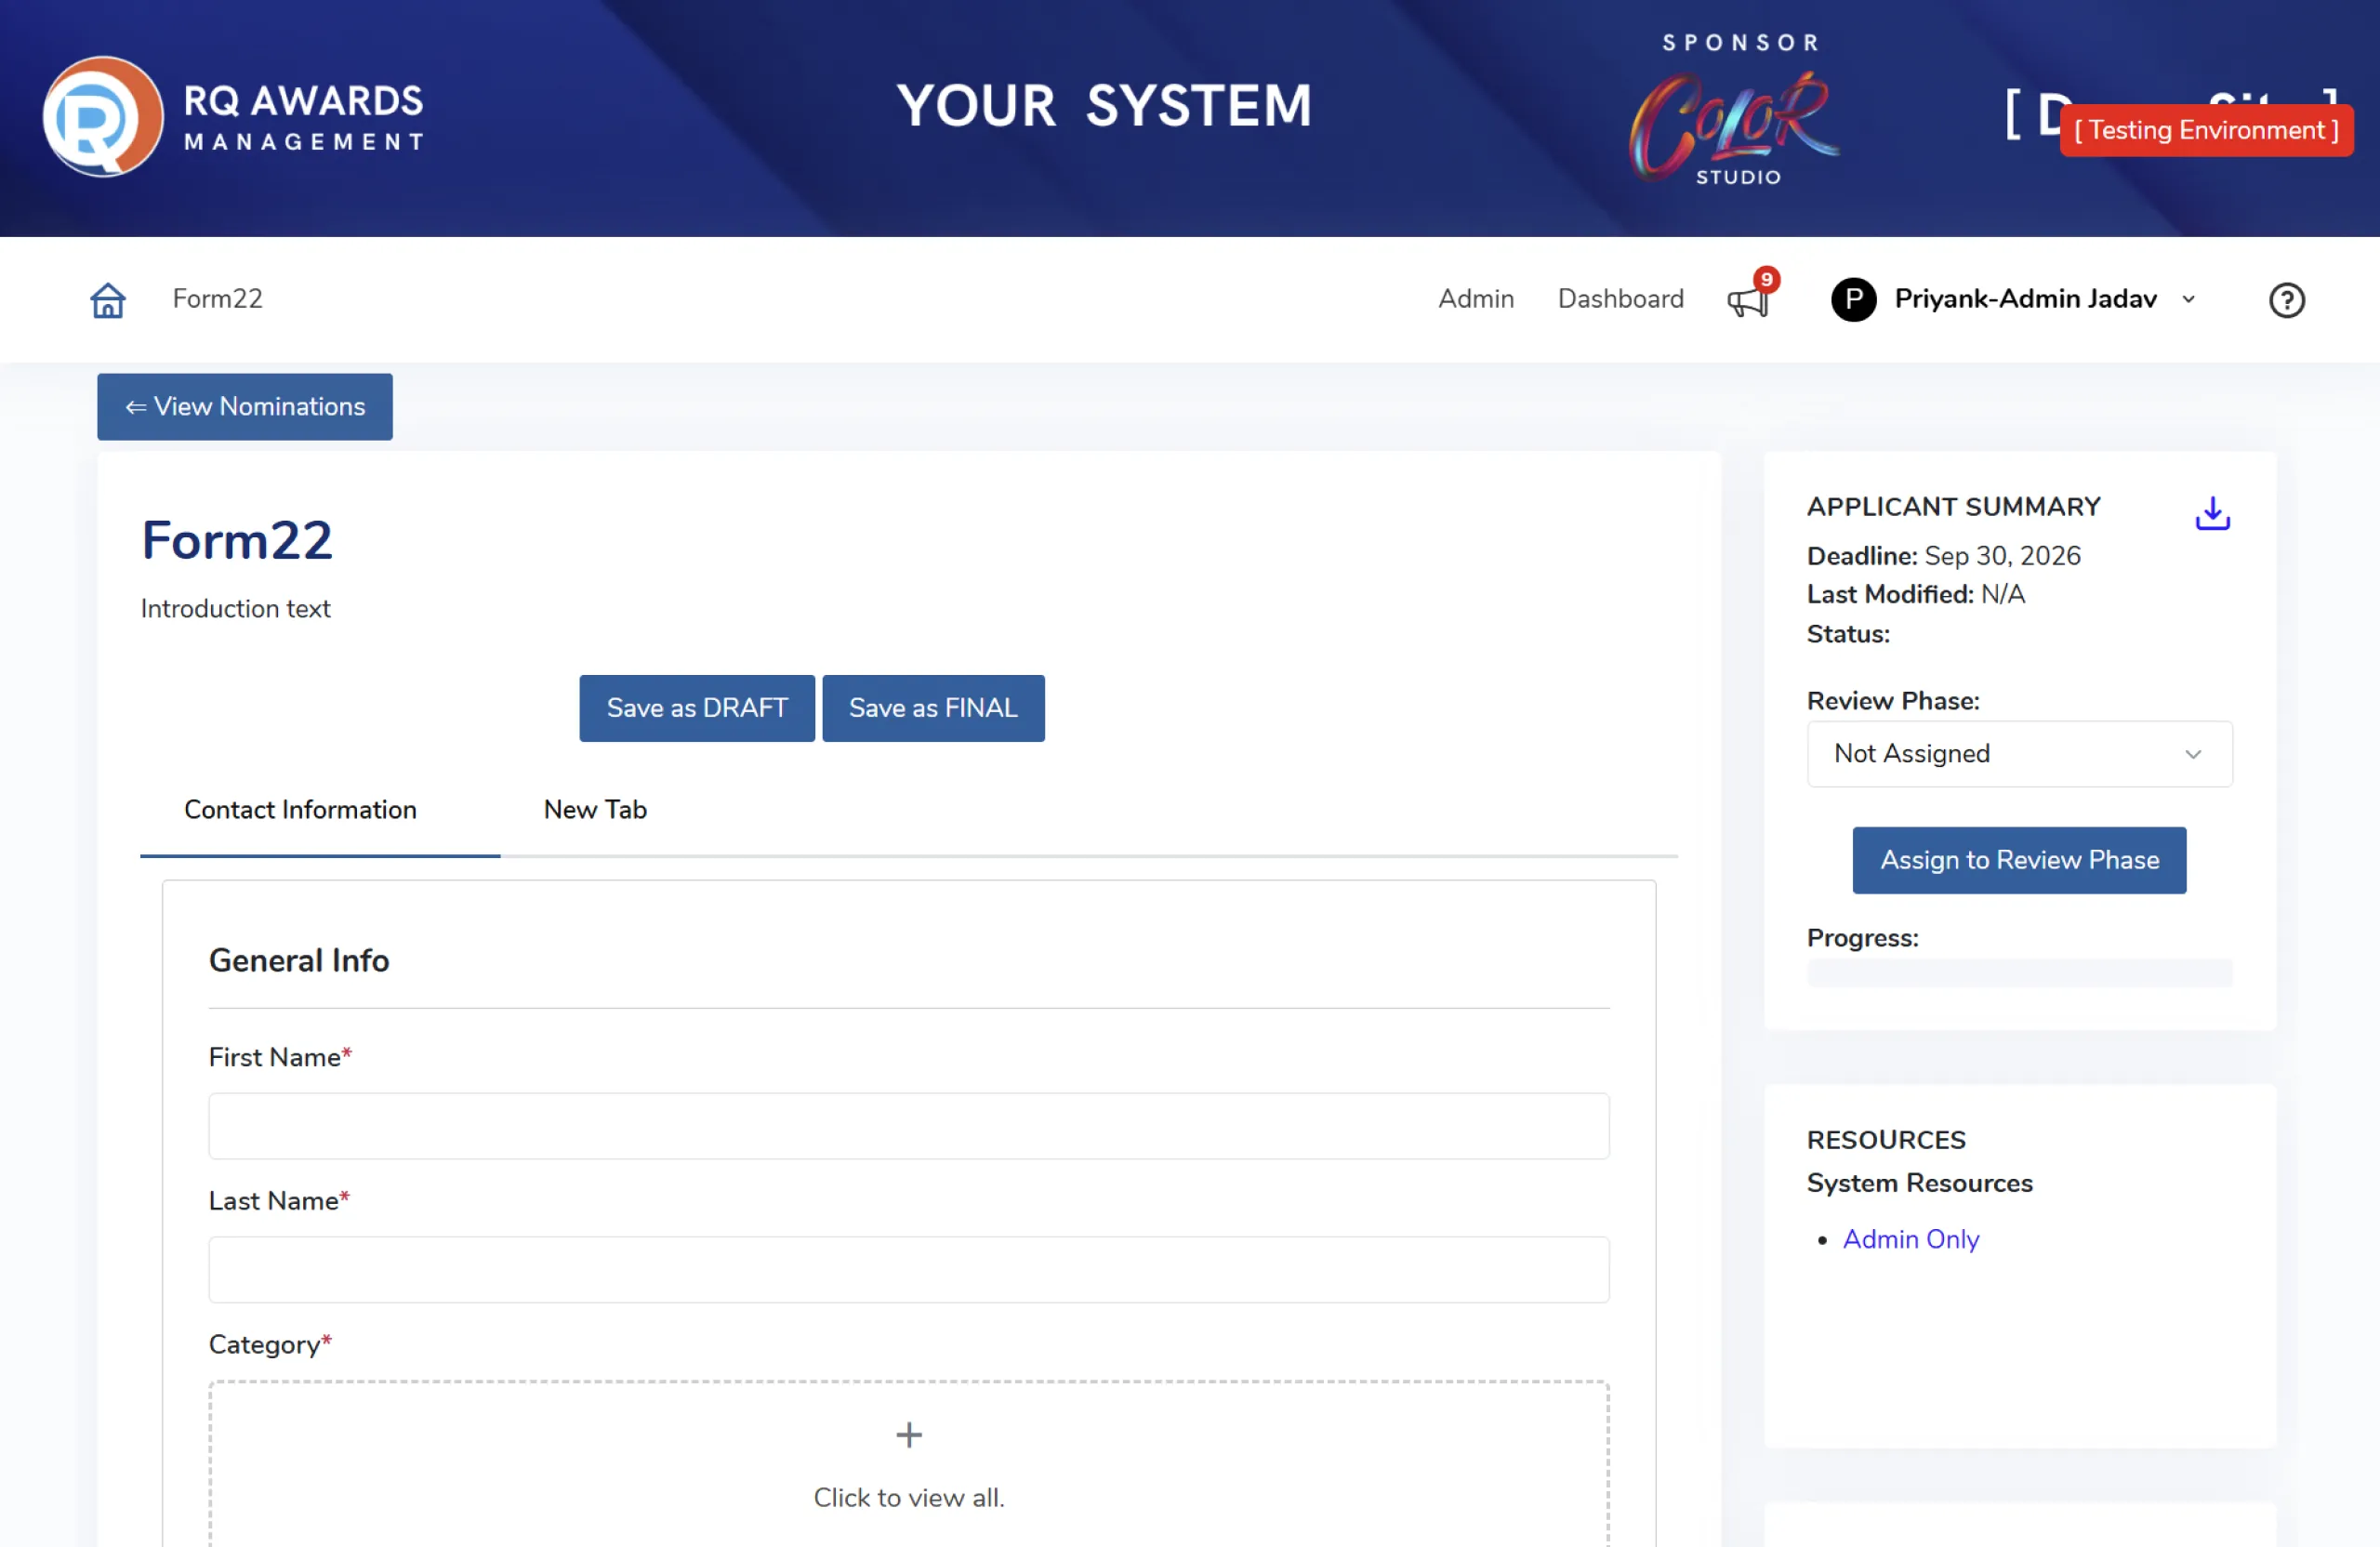This screenshot has width=2380, height=1547.
Task: Click Assign to Review Phase button
Action: 2018,860
